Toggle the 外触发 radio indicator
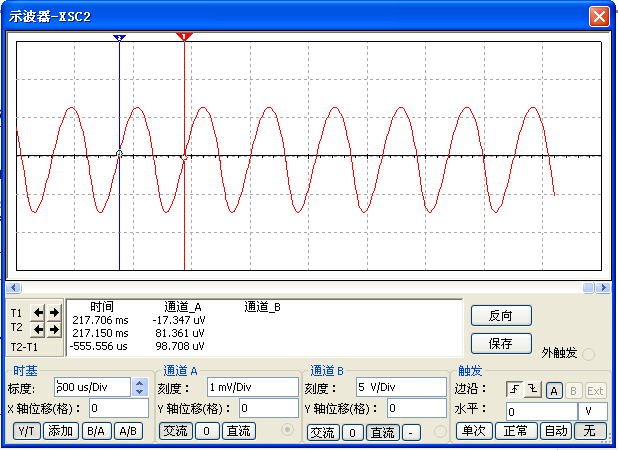This screenshot has height=450, width=618. (588, 354)
